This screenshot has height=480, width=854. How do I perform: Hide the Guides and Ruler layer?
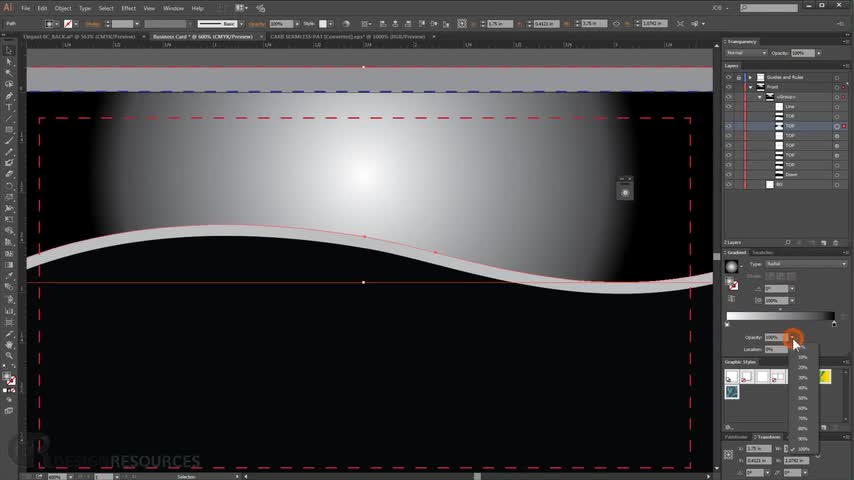pyautogui.click(x=729, y=77)
